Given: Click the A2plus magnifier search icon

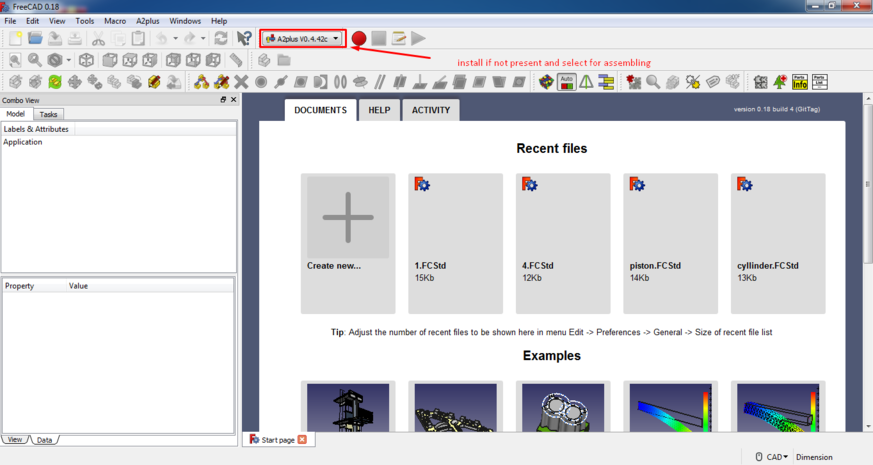Looking at the screenshot, I should [x=653, y=82].
